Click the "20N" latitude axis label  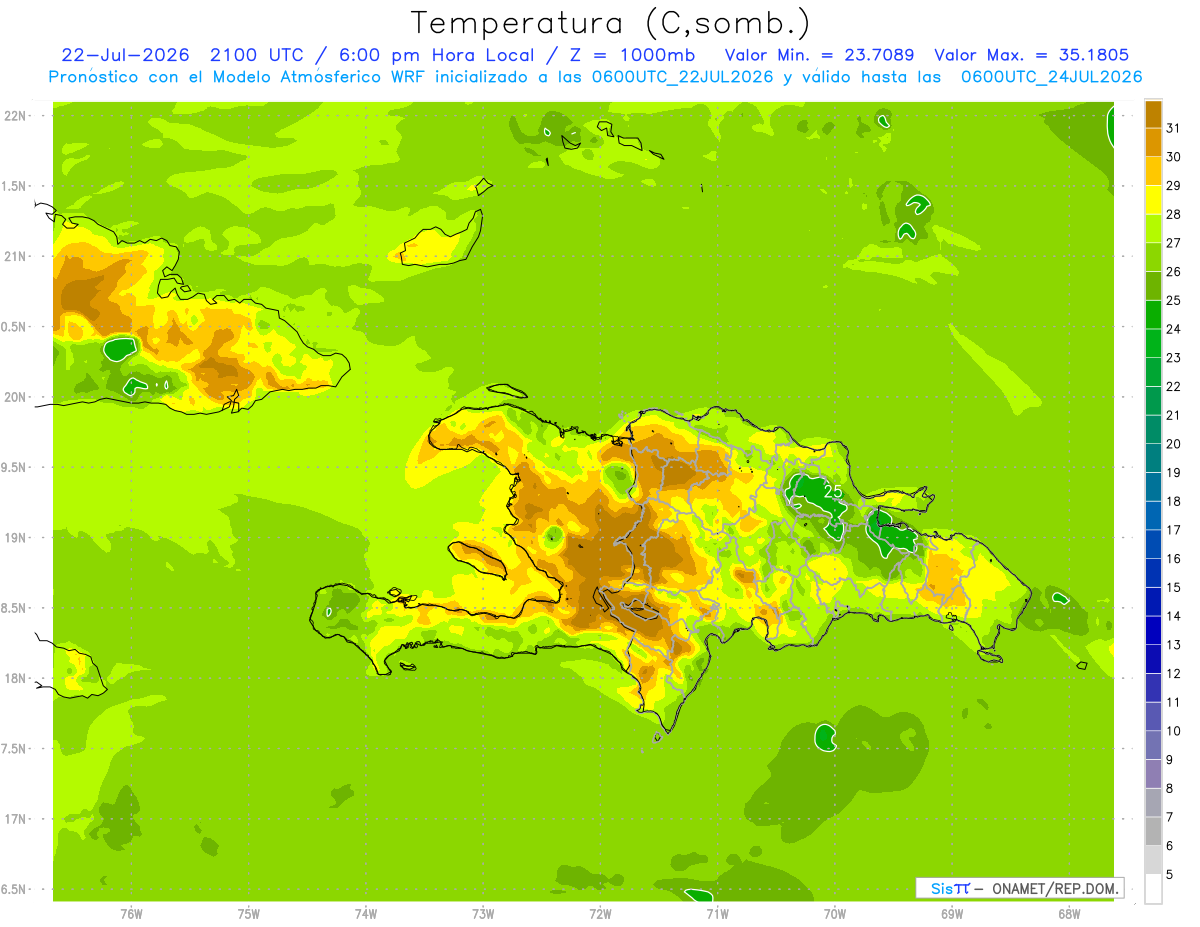point(15,397)
